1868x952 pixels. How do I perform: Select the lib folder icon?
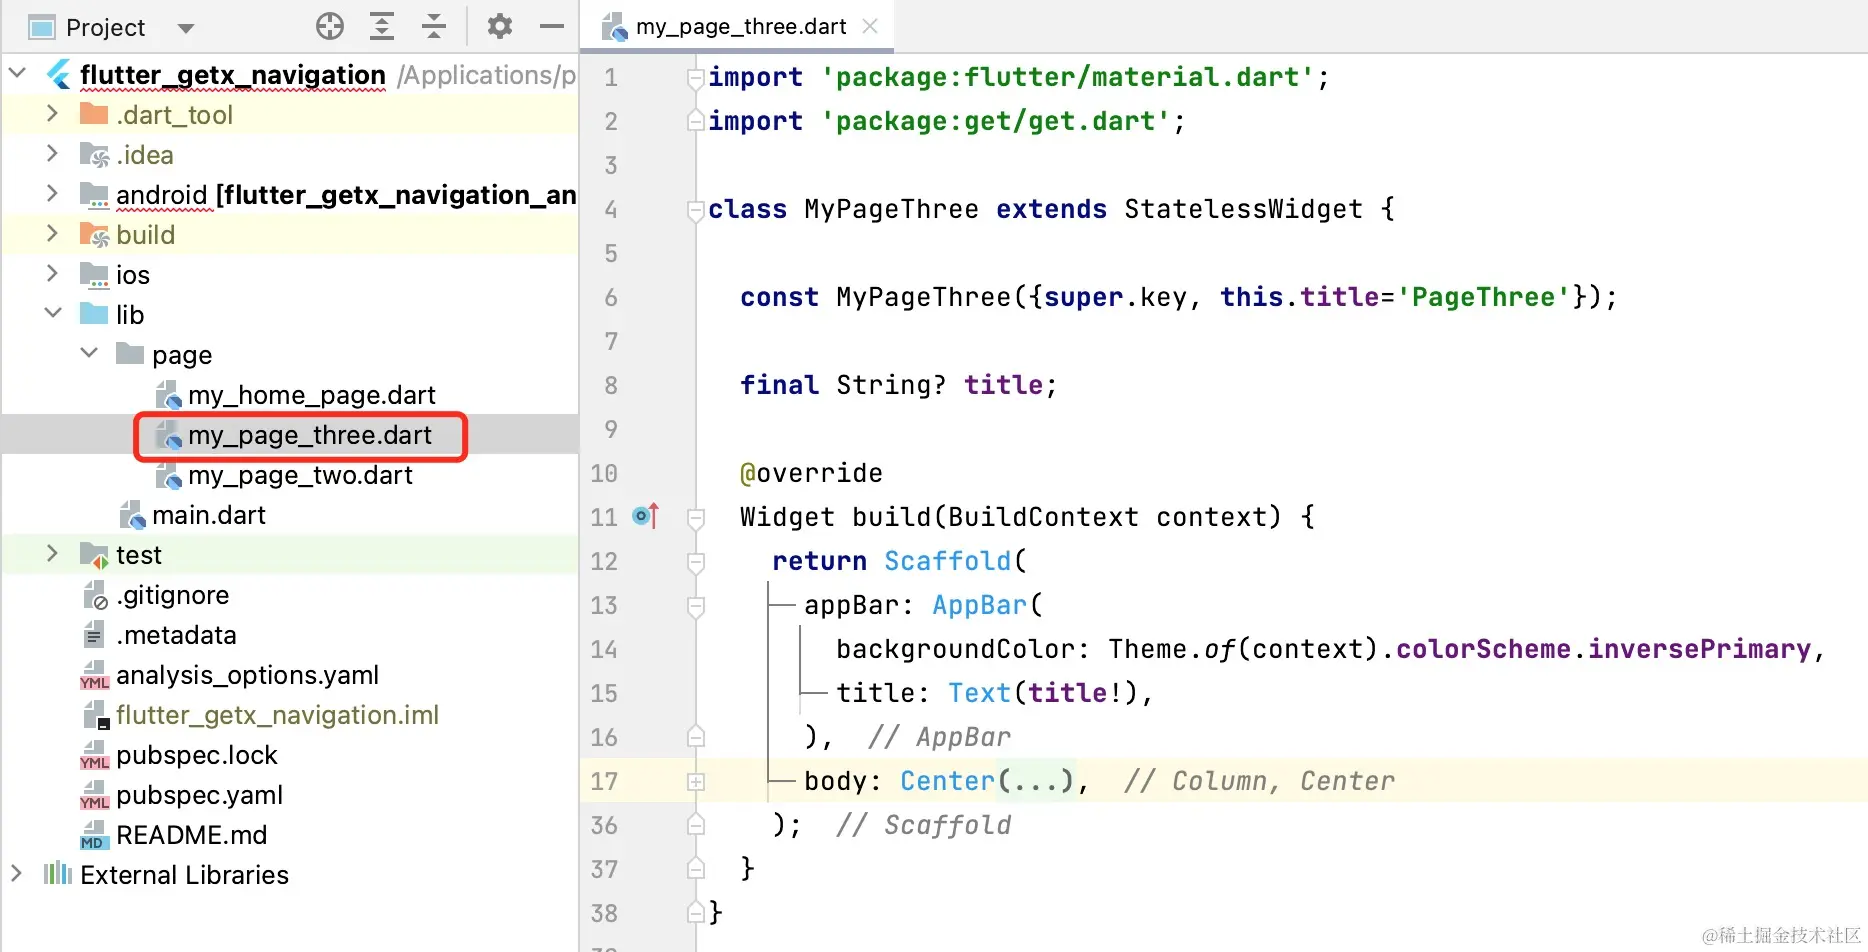pos(94,314)
